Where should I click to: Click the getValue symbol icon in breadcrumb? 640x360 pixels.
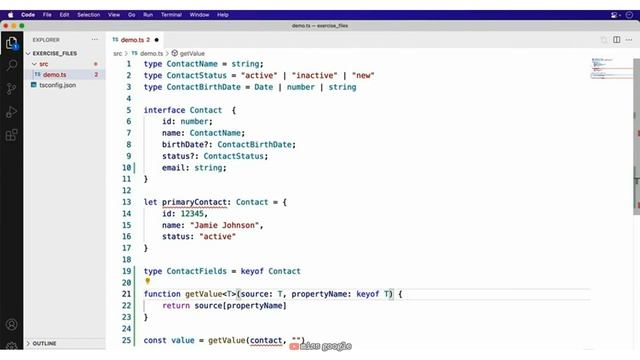pos(175,53)
